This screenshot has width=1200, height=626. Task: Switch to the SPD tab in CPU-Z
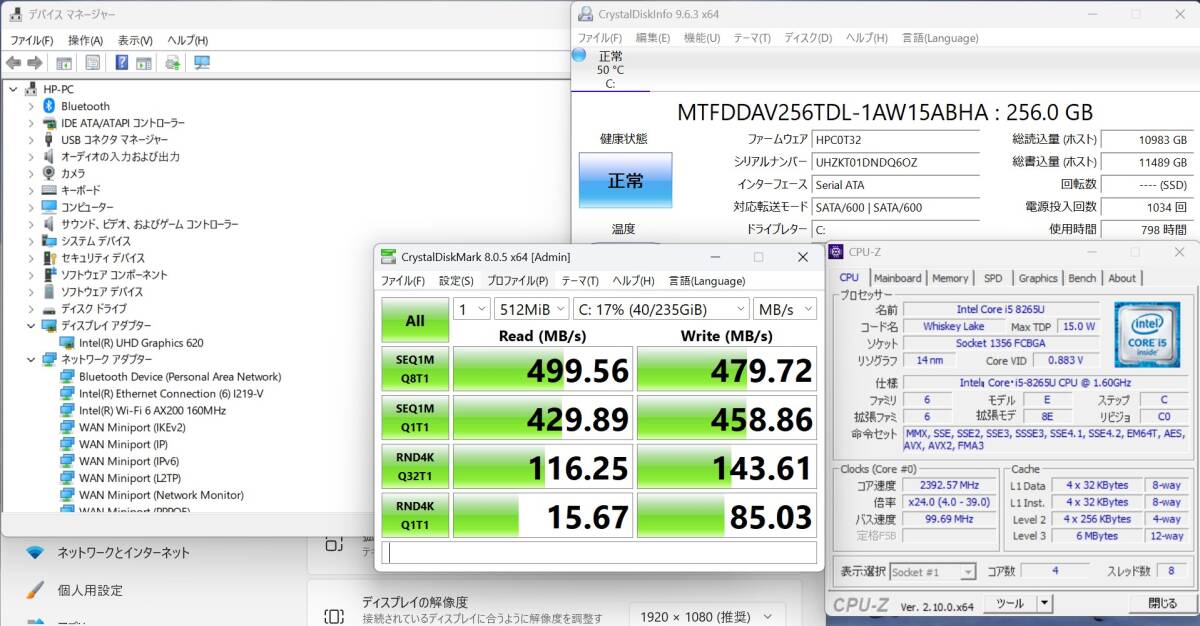(993, 278)
